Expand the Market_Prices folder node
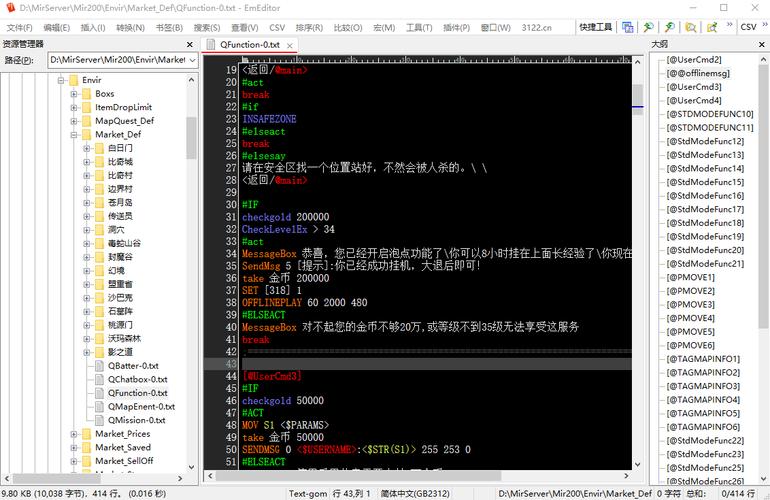The image size is (770, 500). [x=74, y=434]
